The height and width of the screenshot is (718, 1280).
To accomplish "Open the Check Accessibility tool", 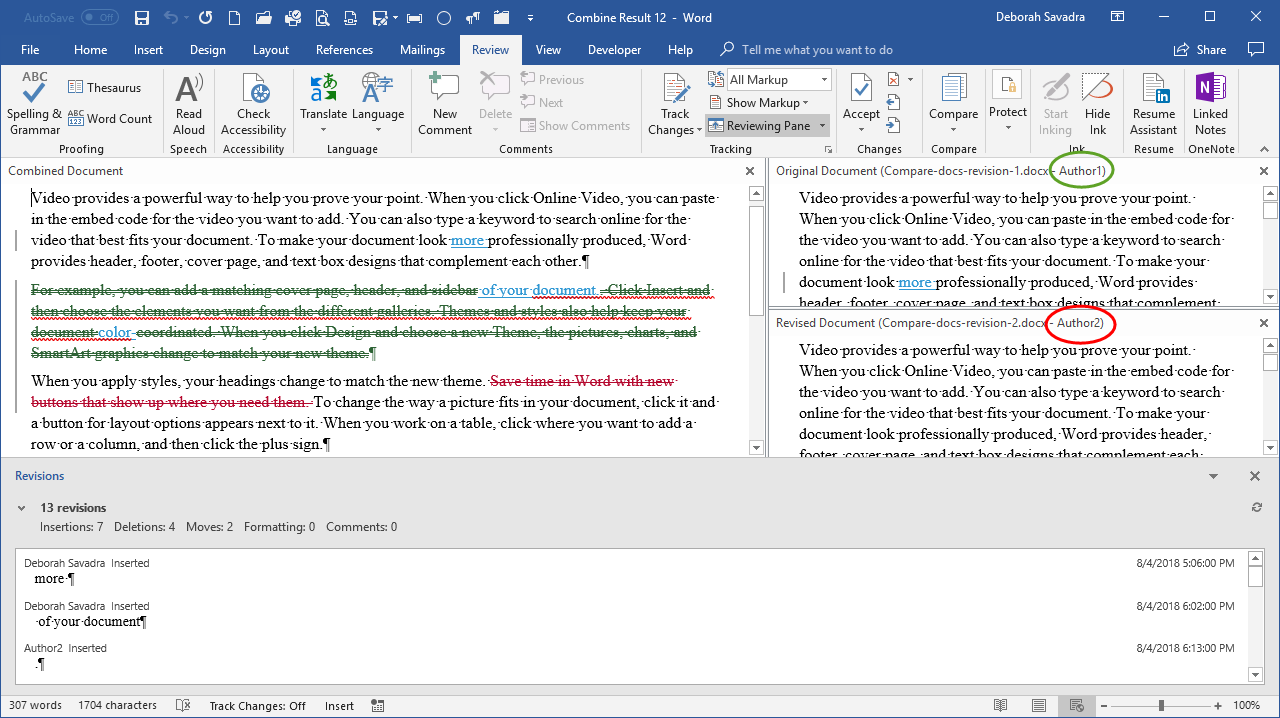I will 254,104.
